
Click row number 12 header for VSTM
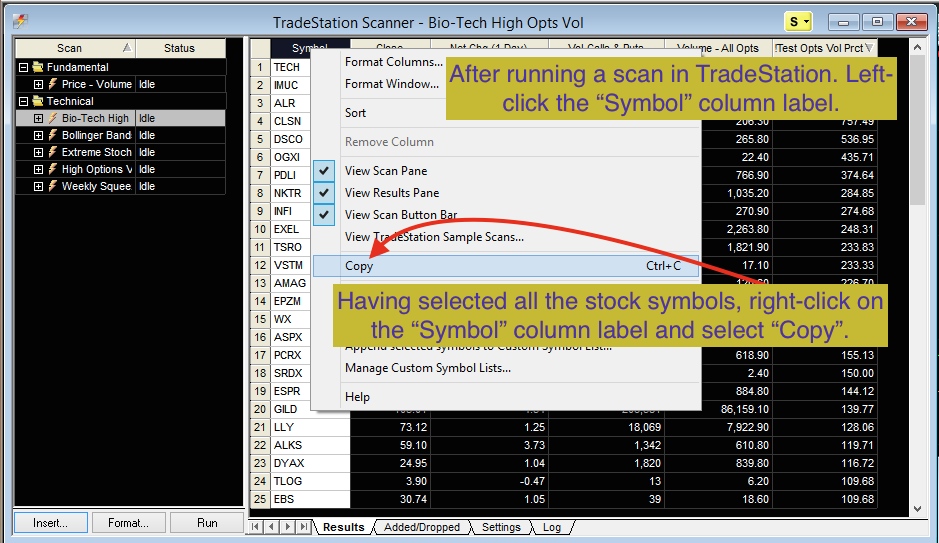[260, 265]
